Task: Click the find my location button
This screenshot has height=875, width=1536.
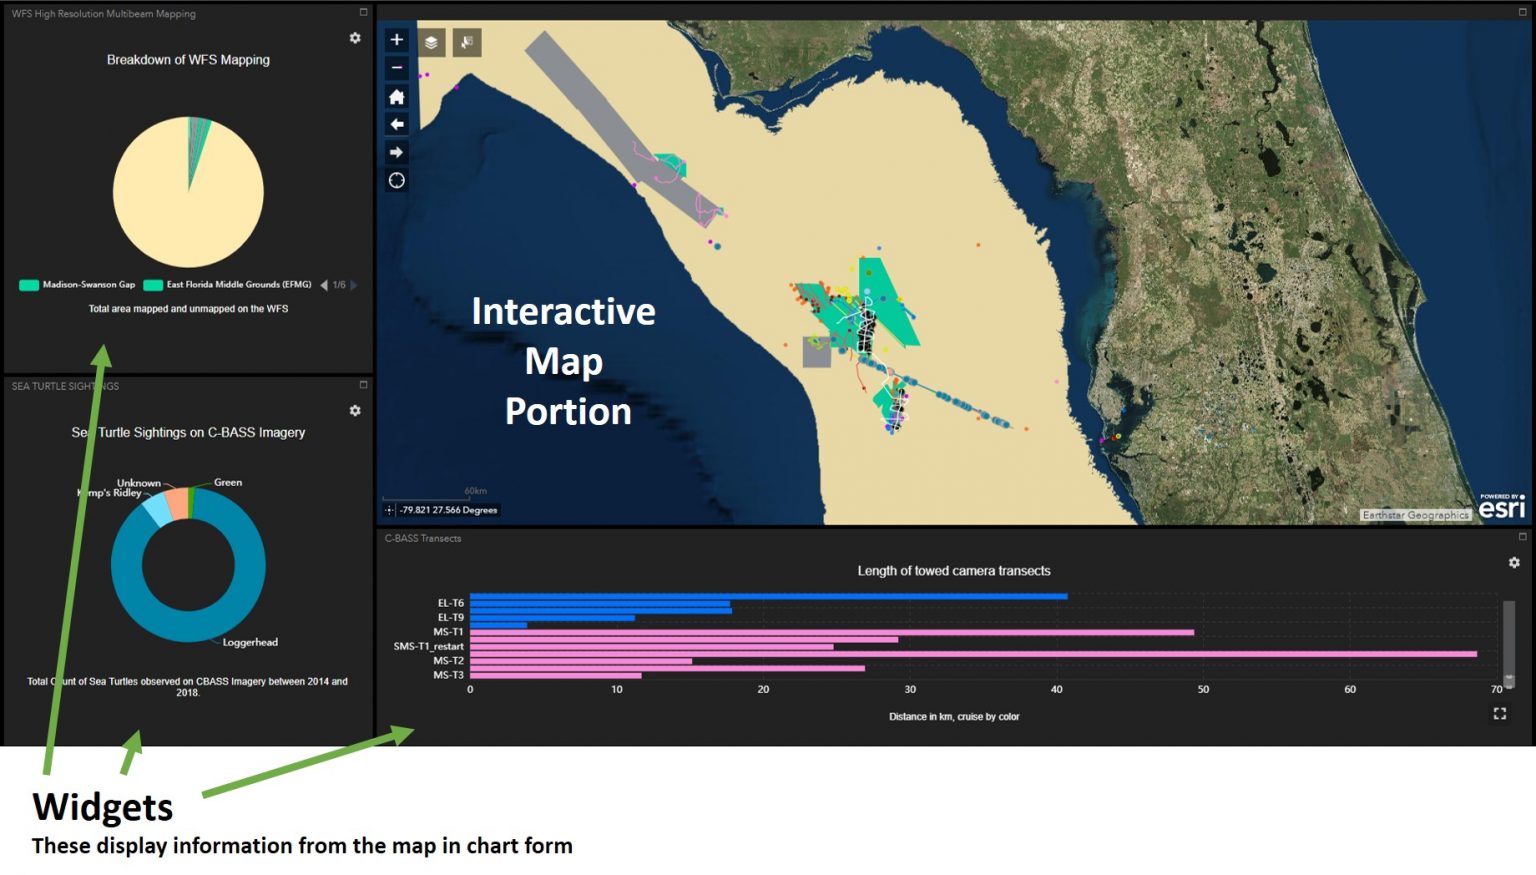Action: pyautogui.click(x=397, y=180)
